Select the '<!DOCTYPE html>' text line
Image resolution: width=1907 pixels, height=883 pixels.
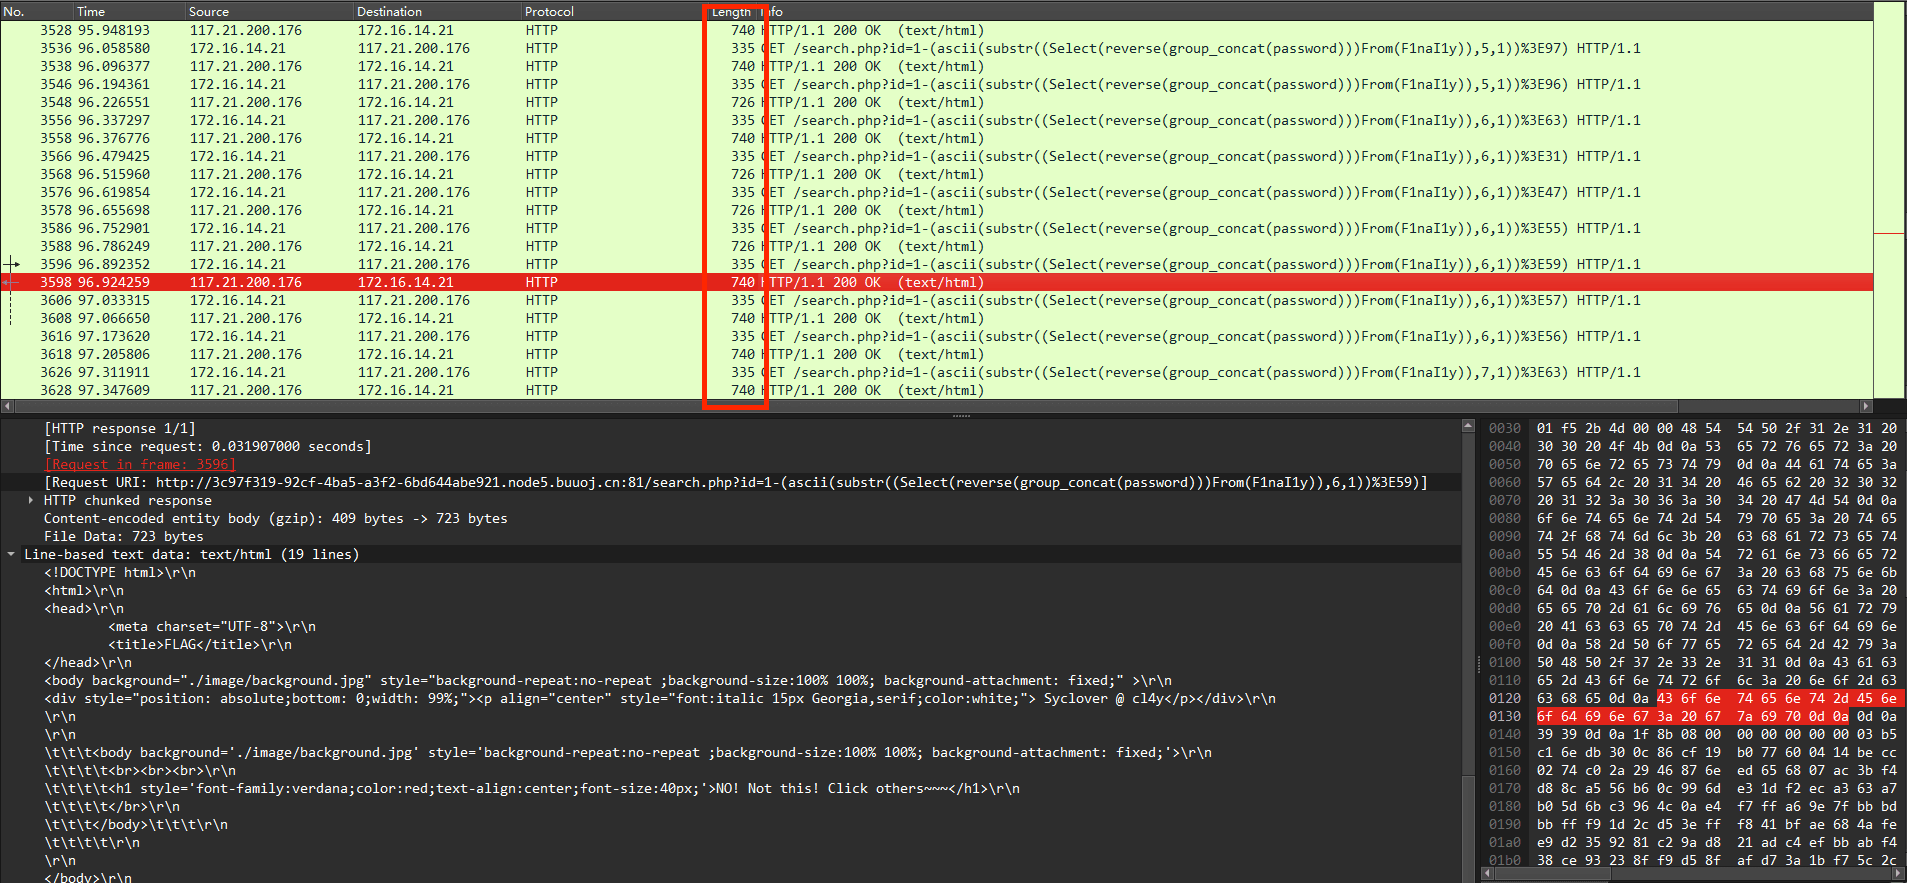click(120, 572)
